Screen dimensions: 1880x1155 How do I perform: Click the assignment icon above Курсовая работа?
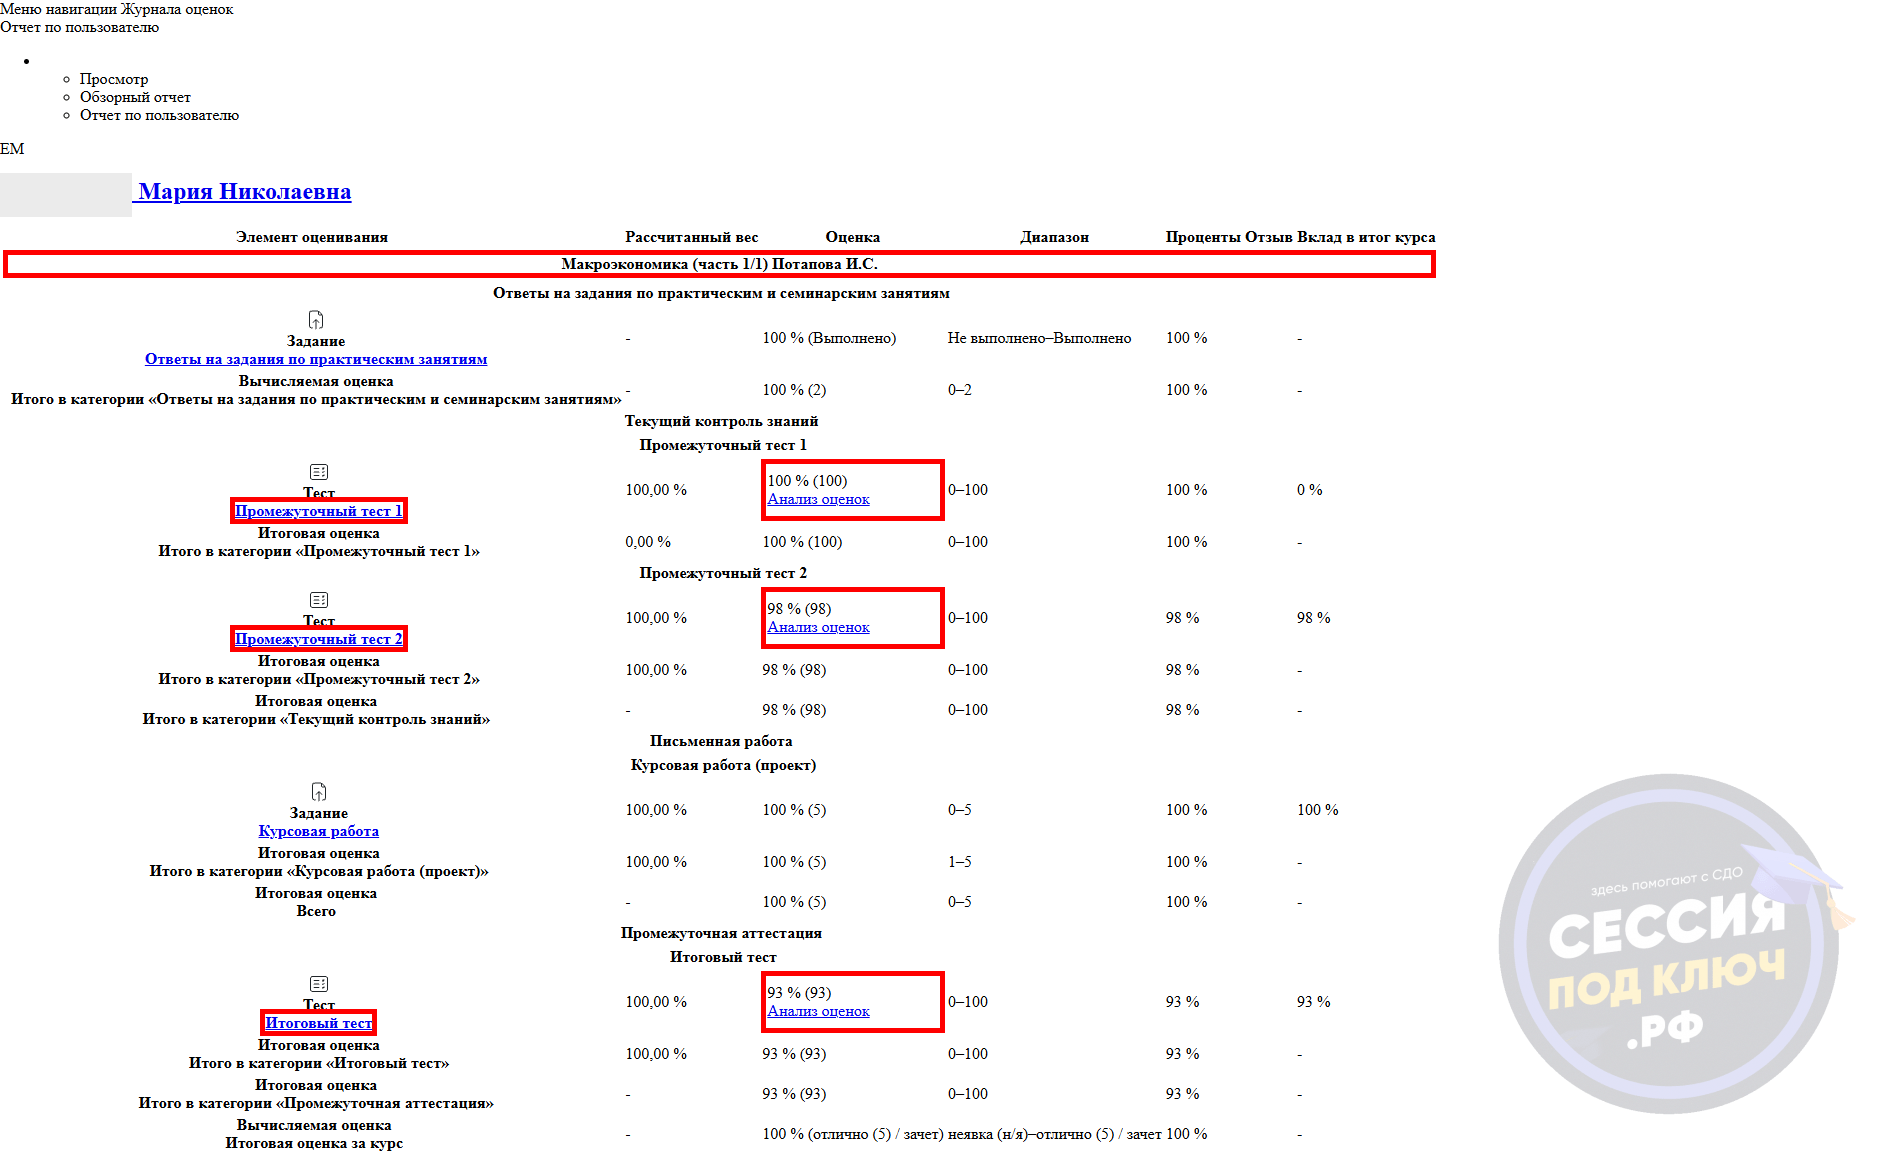point(319,792)
